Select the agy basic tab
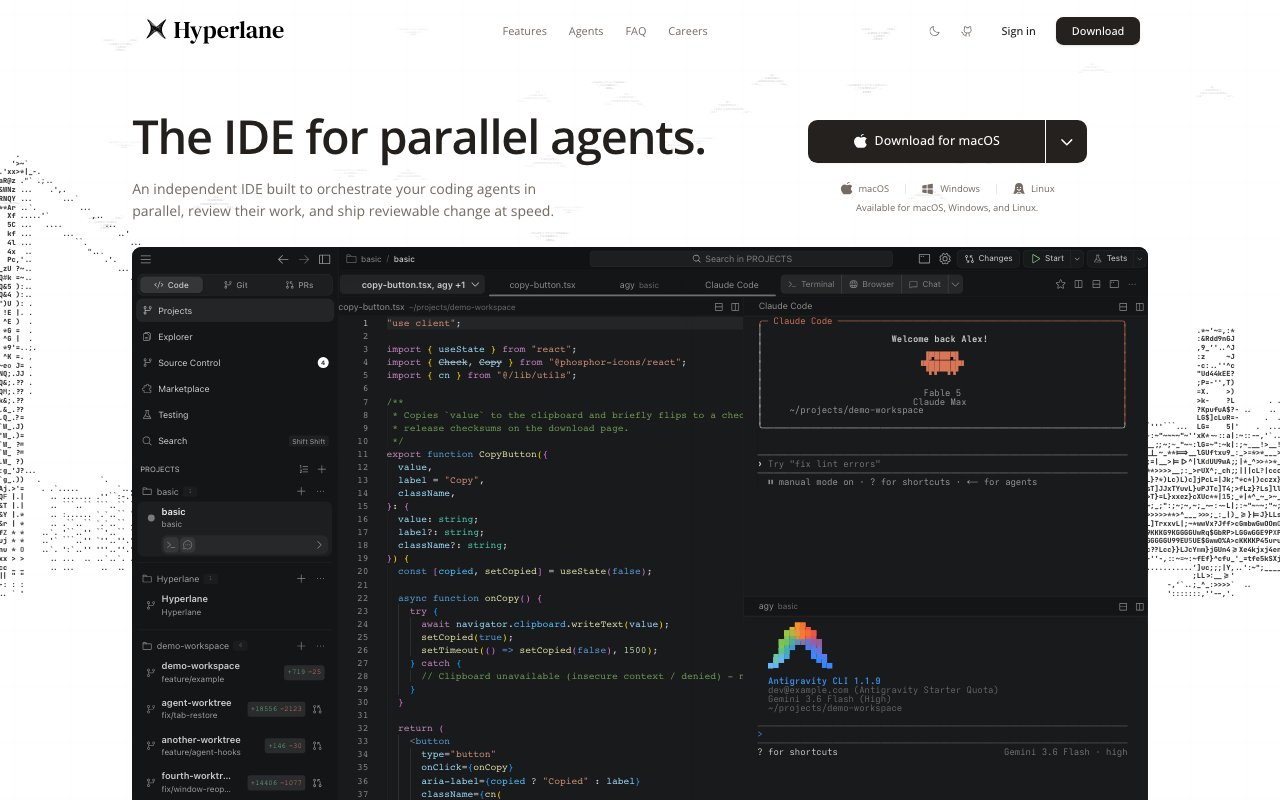The image size is (1280, 800). pos(639,285)
